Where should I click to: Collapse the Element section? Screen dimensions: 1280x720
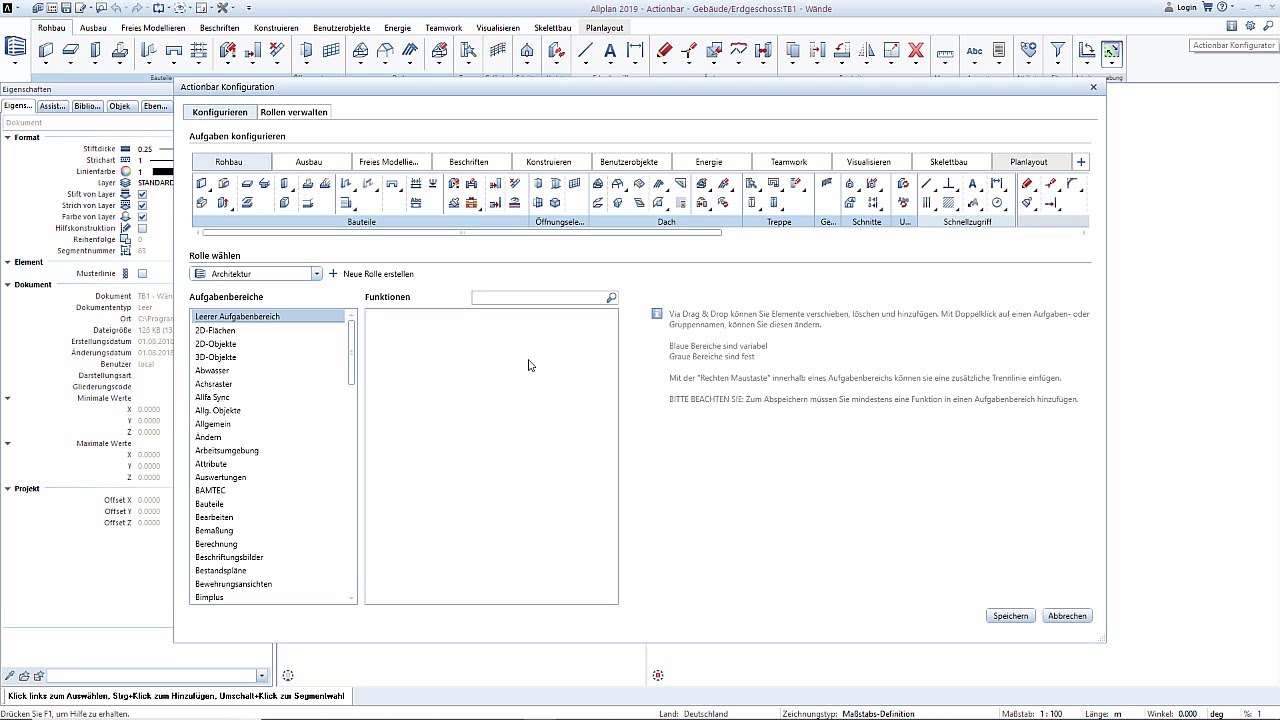tap(8, 262)
